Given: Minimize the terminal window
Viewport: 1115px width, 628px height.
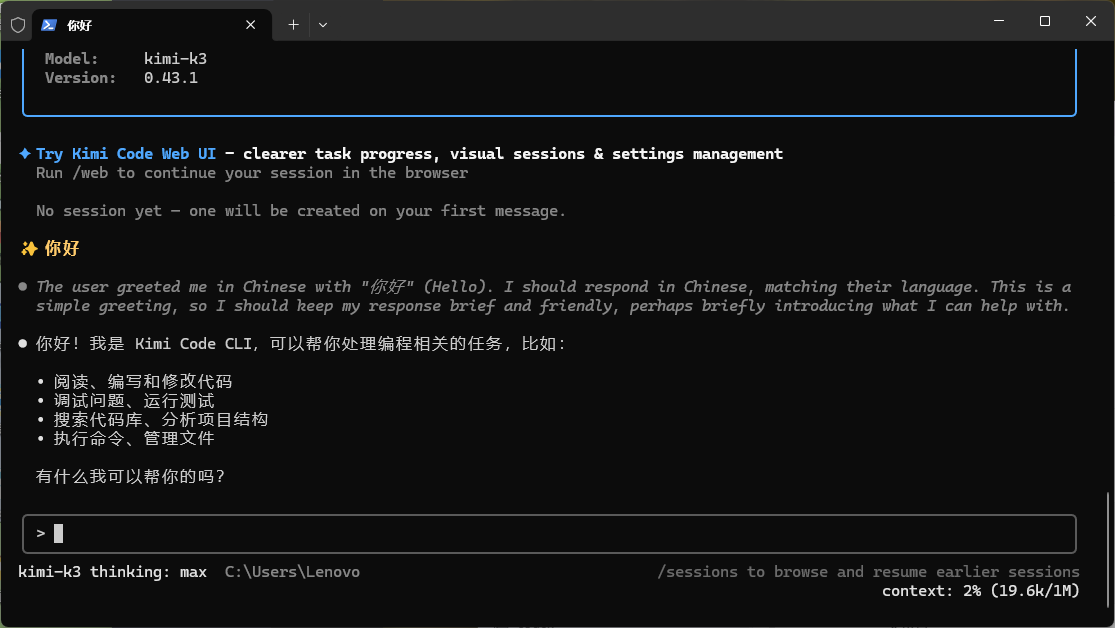Looking at the screenshot, I should tap(999, 21).
